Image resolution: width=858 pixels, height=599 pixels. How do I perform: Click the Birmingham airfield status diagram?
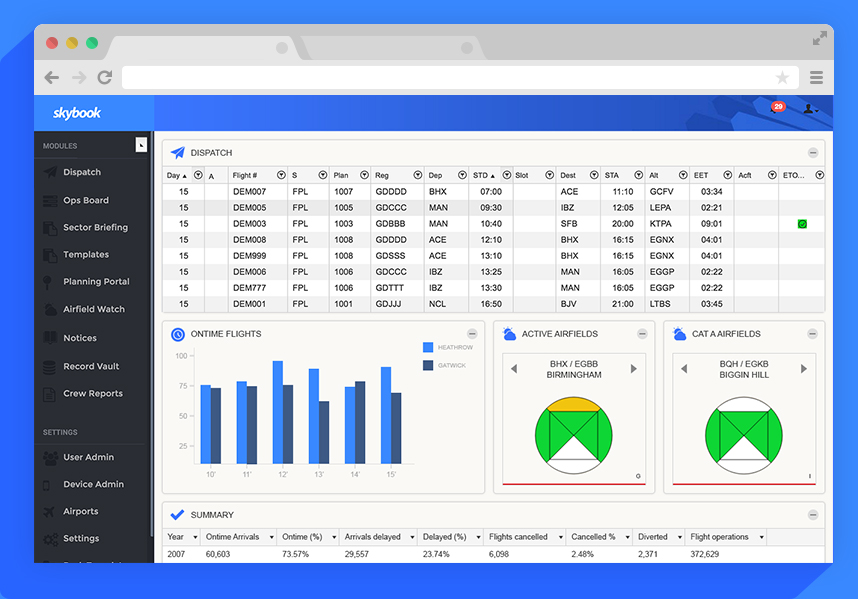(x=573, y=435)
